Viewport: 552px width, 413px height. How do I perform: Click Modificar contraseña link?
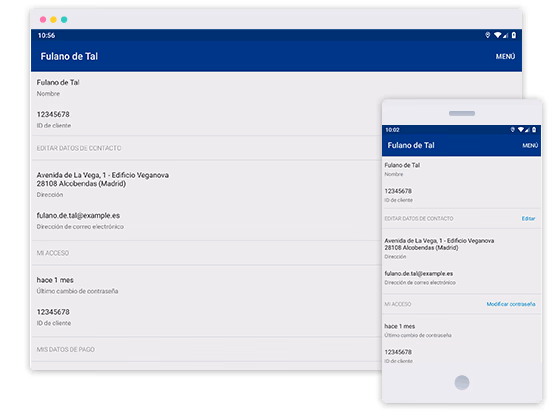511,304
